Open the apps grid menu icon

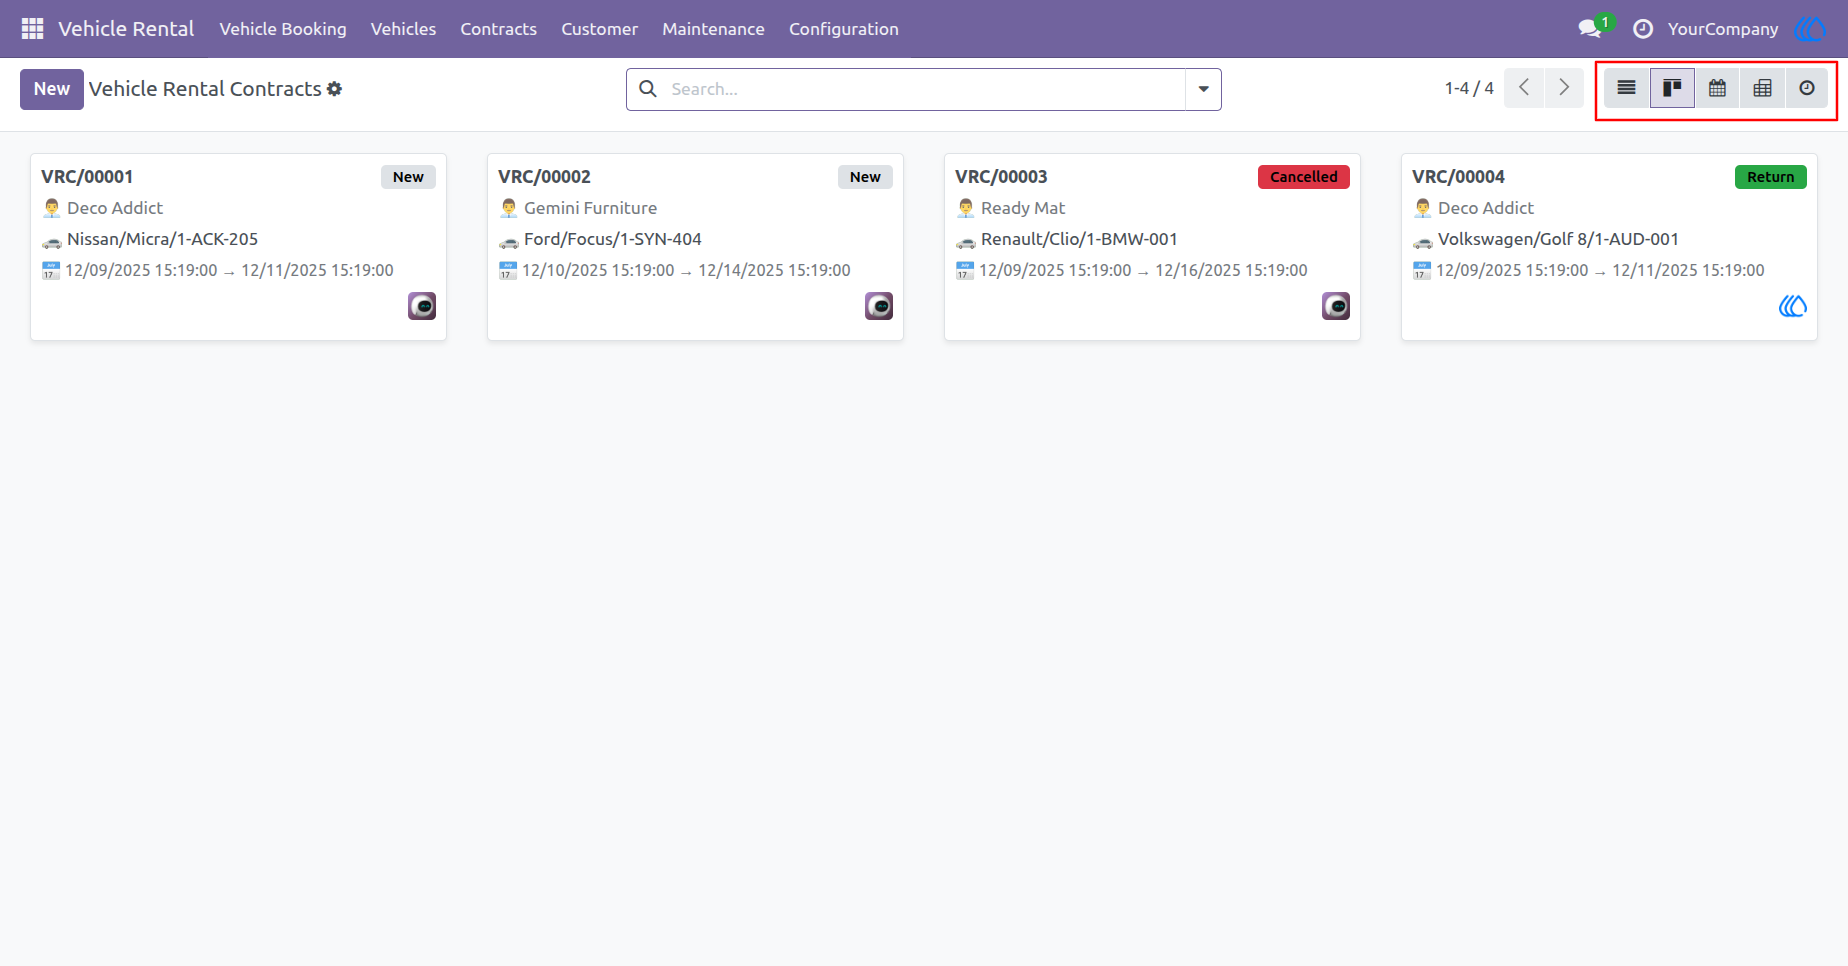(x=32, y=29)
